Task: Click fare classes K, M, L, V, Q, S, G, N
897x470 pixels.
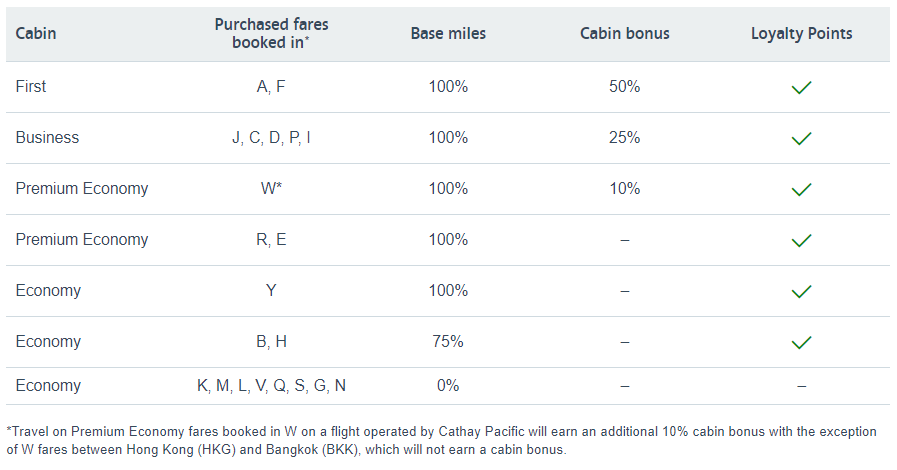Action: 271,386
